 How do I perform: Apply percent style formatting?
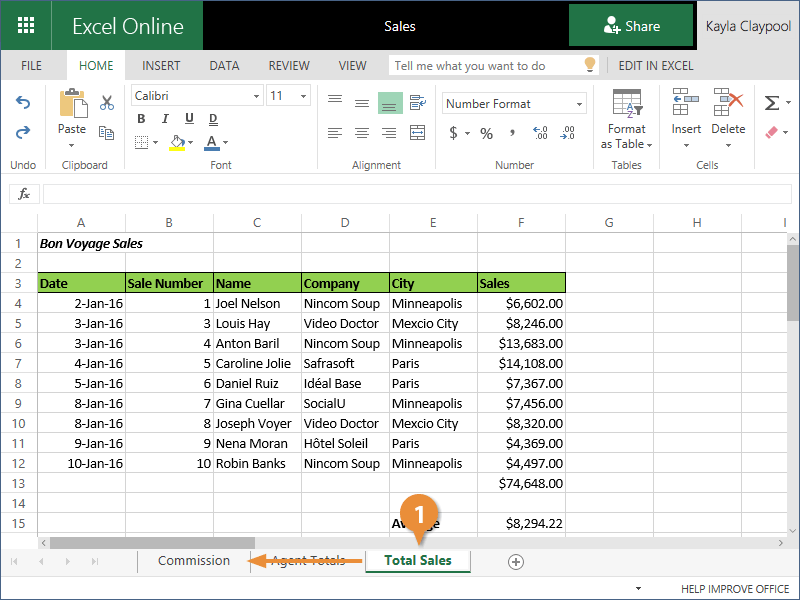[486, 133]
